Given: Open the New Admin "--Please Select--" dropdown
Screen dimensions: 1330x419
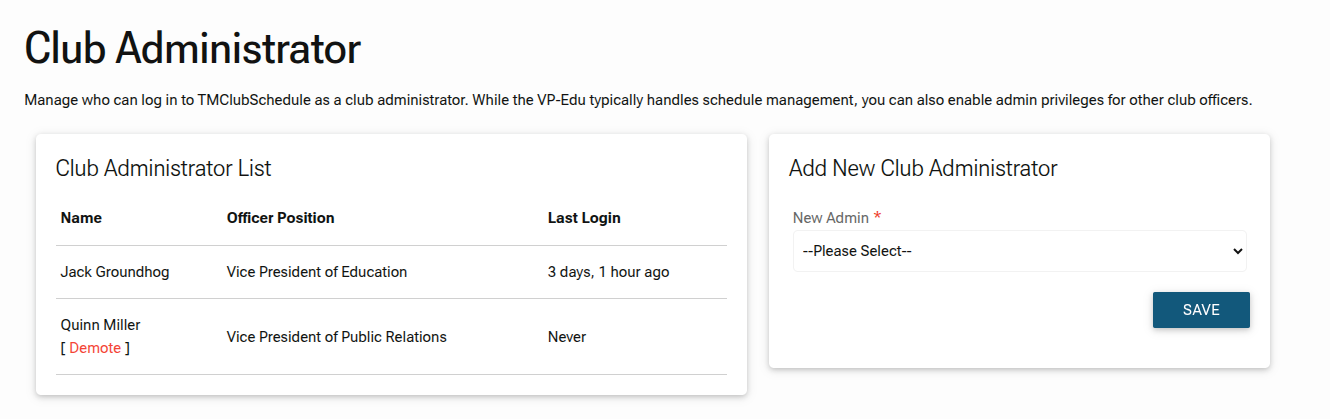Looking at the screenshot, I should [1018, 251].
